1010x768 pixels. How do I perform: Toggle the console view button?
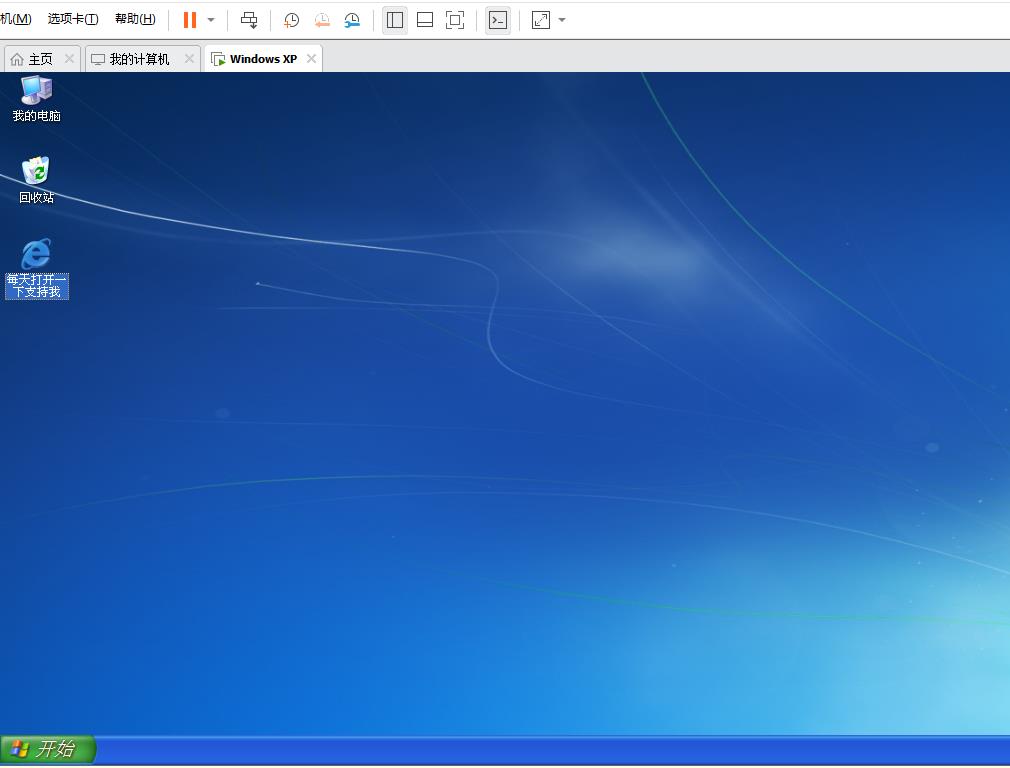(x=498, y=20)
